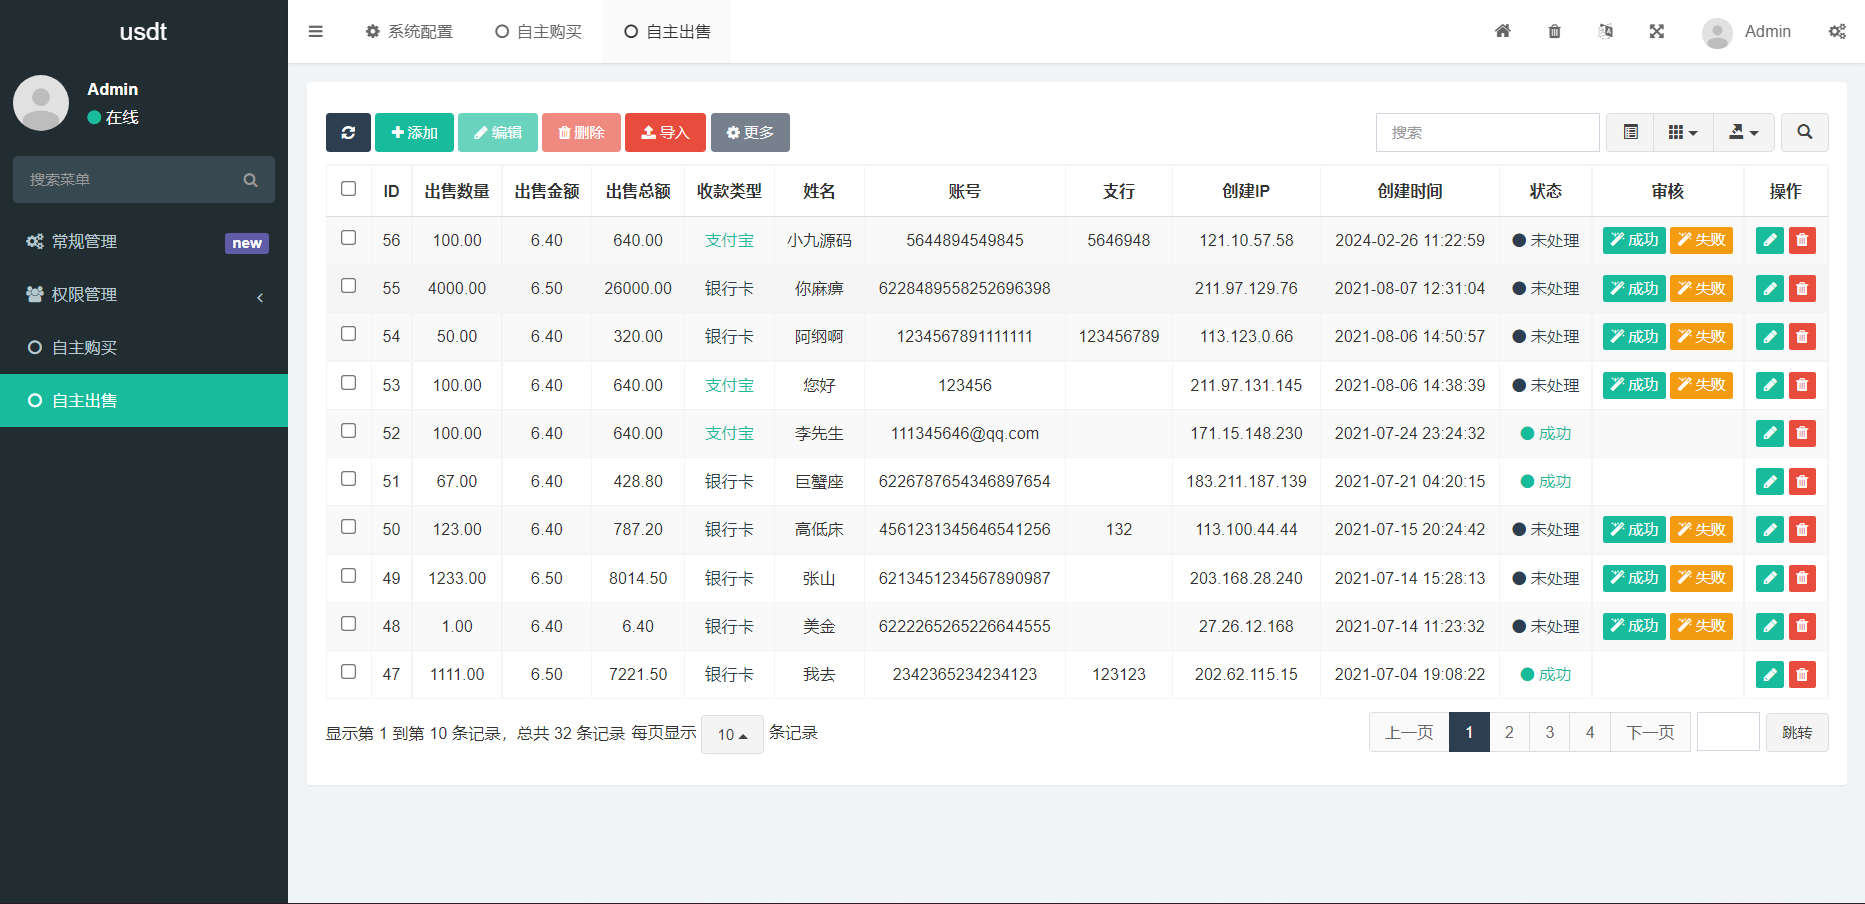
Task: Edit row 52 with the pencil icon
Action: click(1769, 433)
